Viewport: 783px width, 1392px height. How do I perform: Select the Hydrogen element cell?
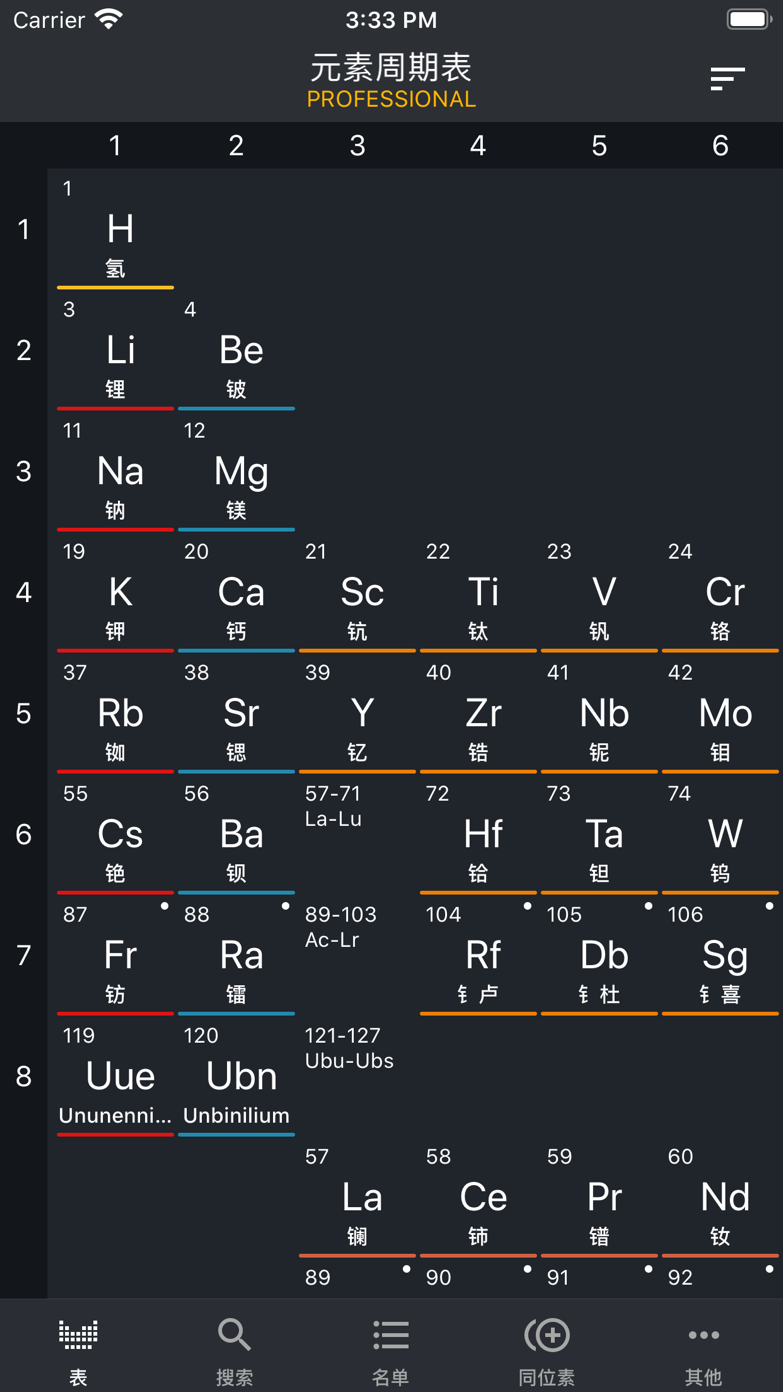pyautogui.click(x=116, y=231)
